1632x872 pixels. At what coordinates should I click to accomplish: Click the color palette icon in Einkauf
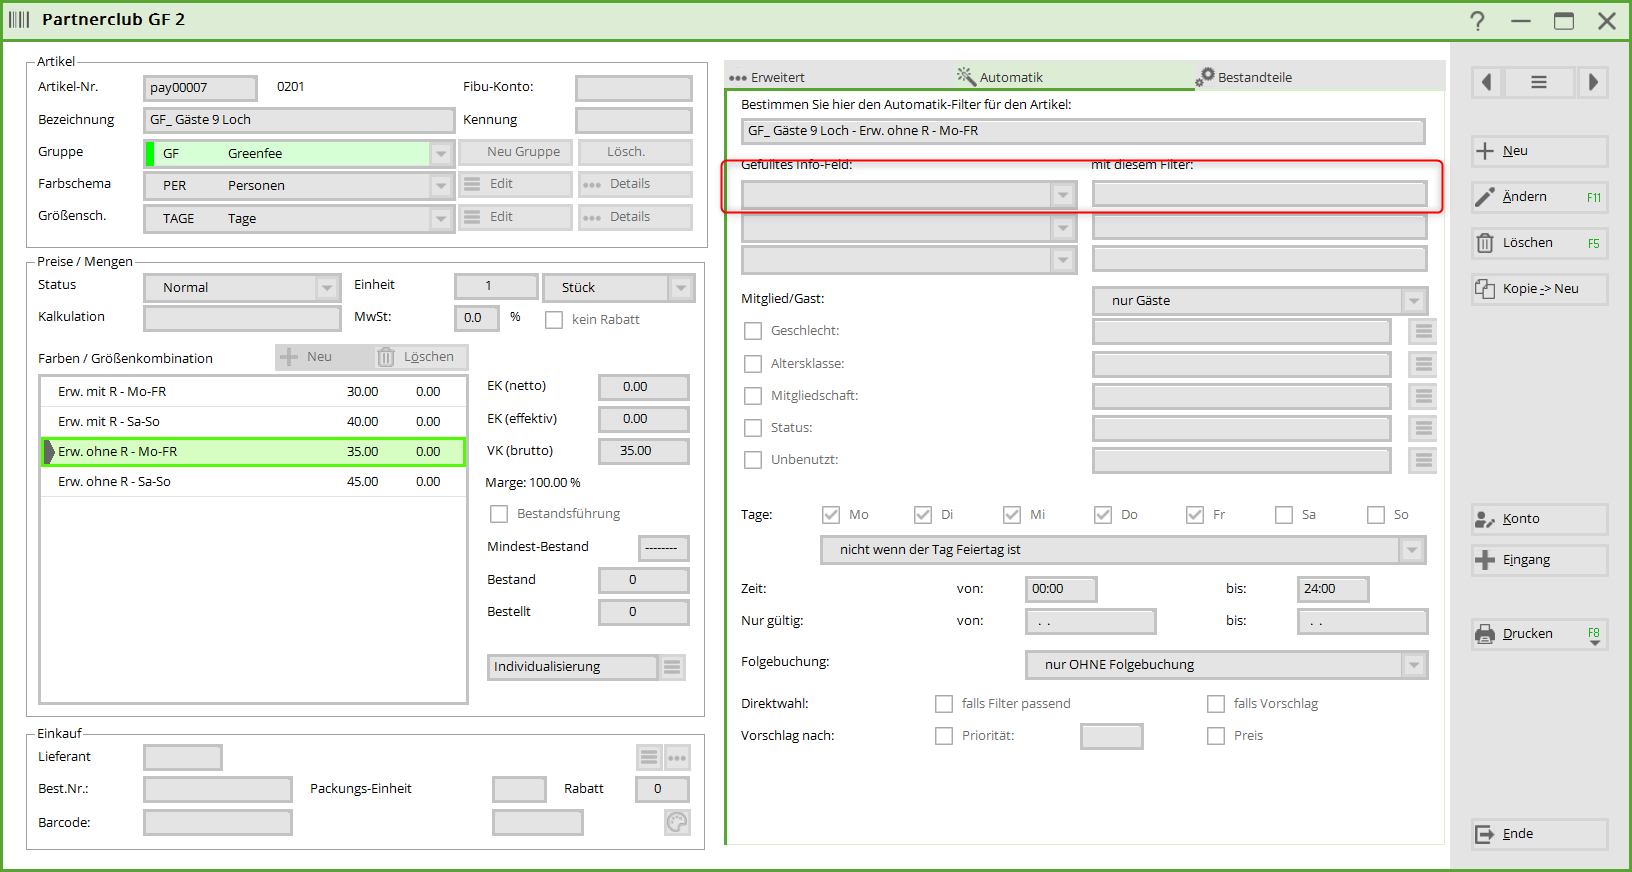(x=677, y=822)
